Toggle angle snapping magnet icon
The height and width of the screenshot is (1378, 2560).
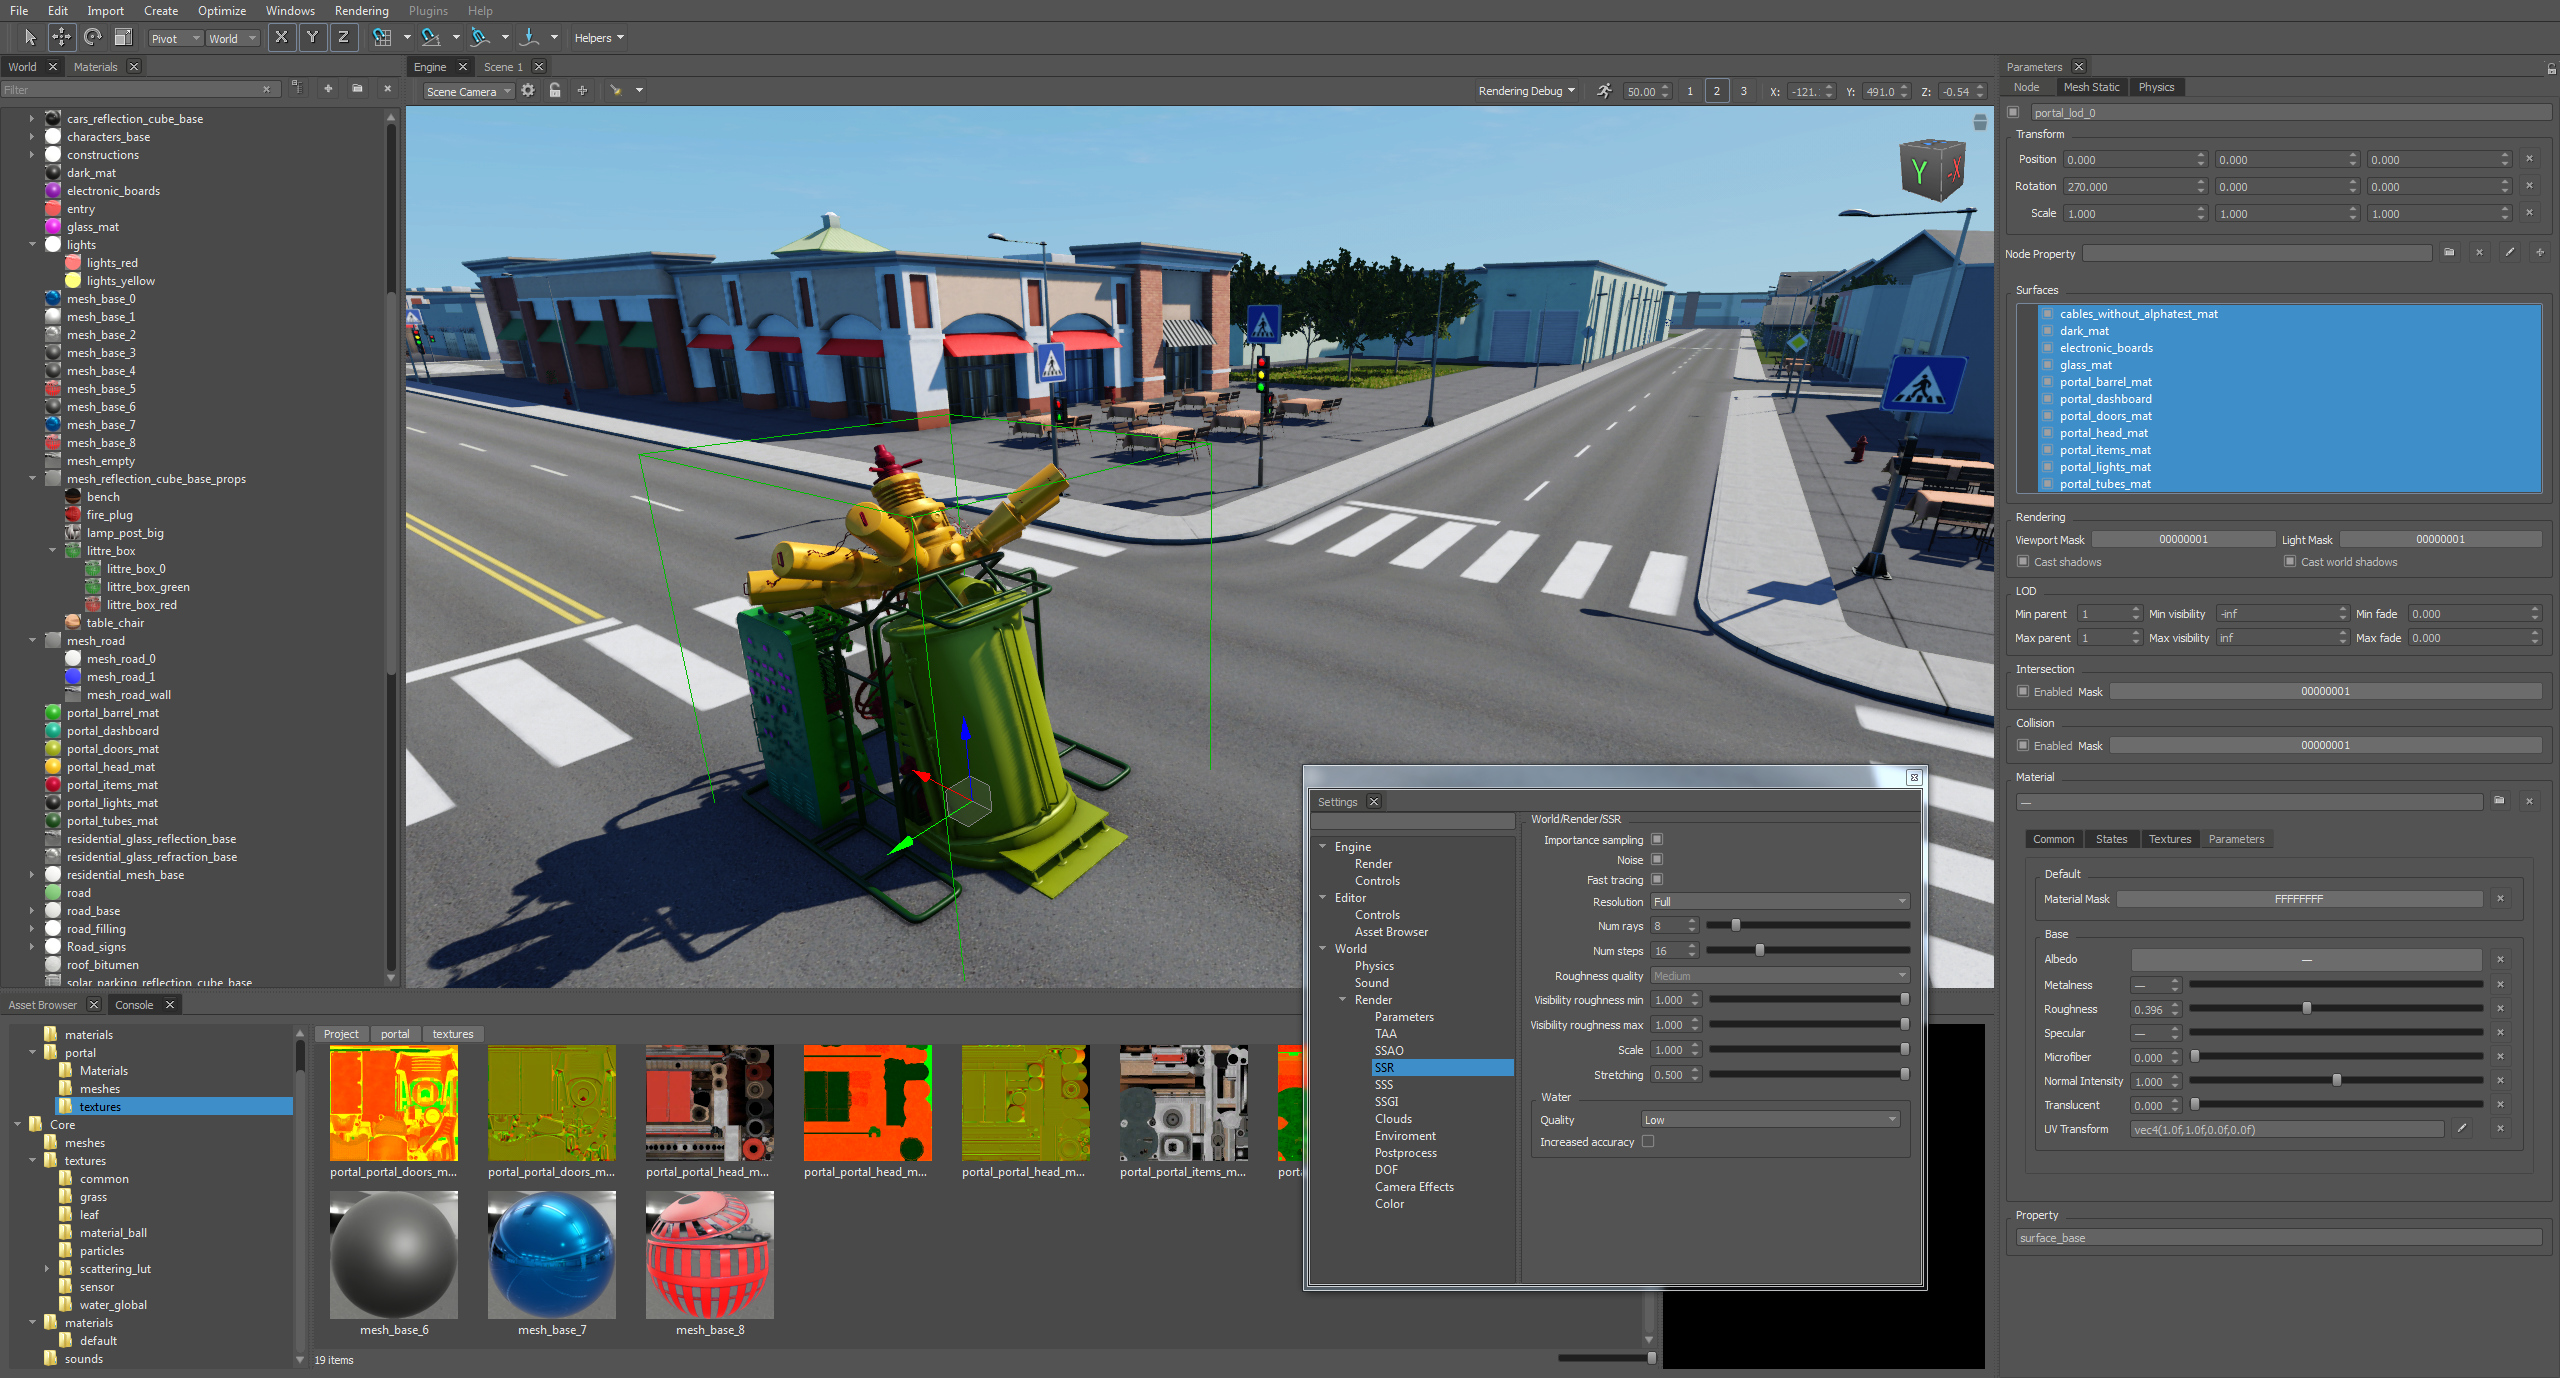point(431,37)
